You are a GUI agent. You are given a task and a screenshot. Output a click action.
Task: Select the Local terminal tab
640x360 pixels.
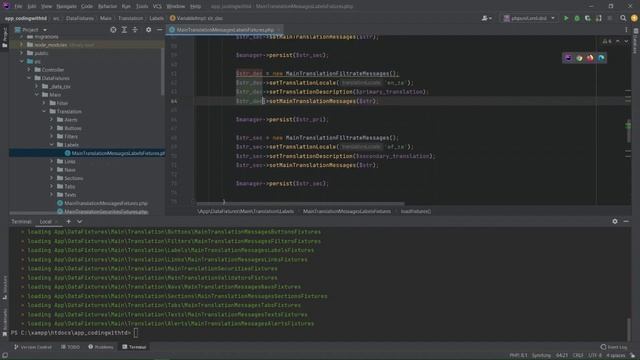46,221
